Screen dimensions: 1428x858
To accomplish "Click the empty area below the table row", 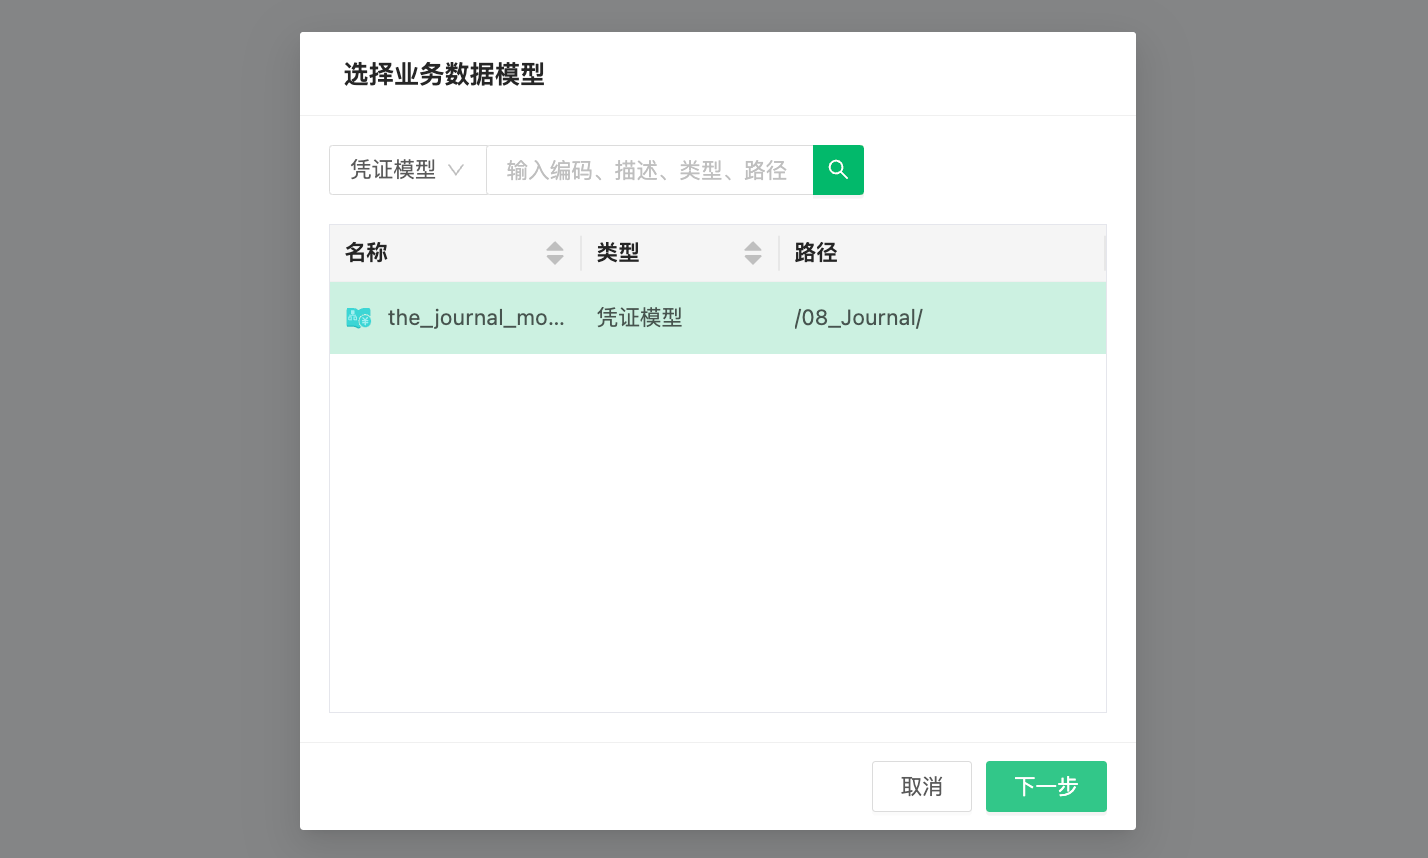I will click(717, 530).
